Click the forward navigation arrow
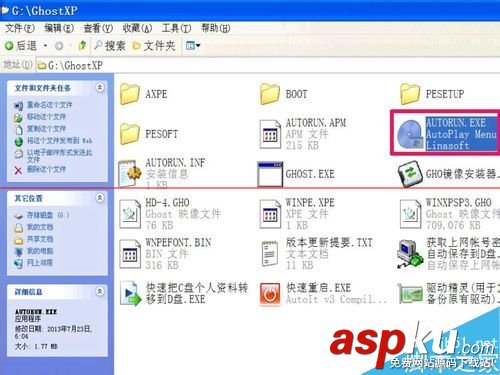500x375 pixels. coord(59,46)
